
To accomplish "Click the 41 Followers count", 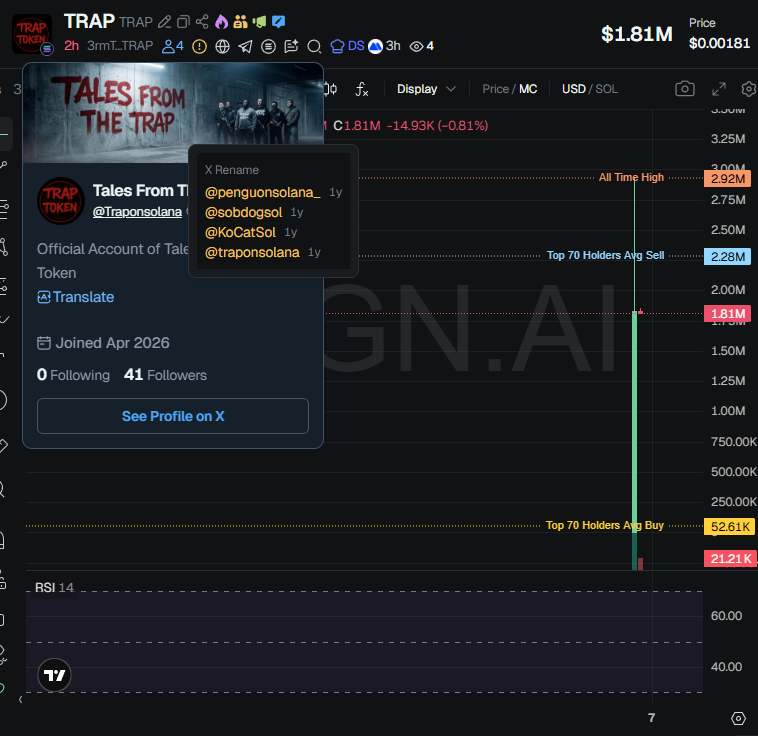I will tap(165, 375).
